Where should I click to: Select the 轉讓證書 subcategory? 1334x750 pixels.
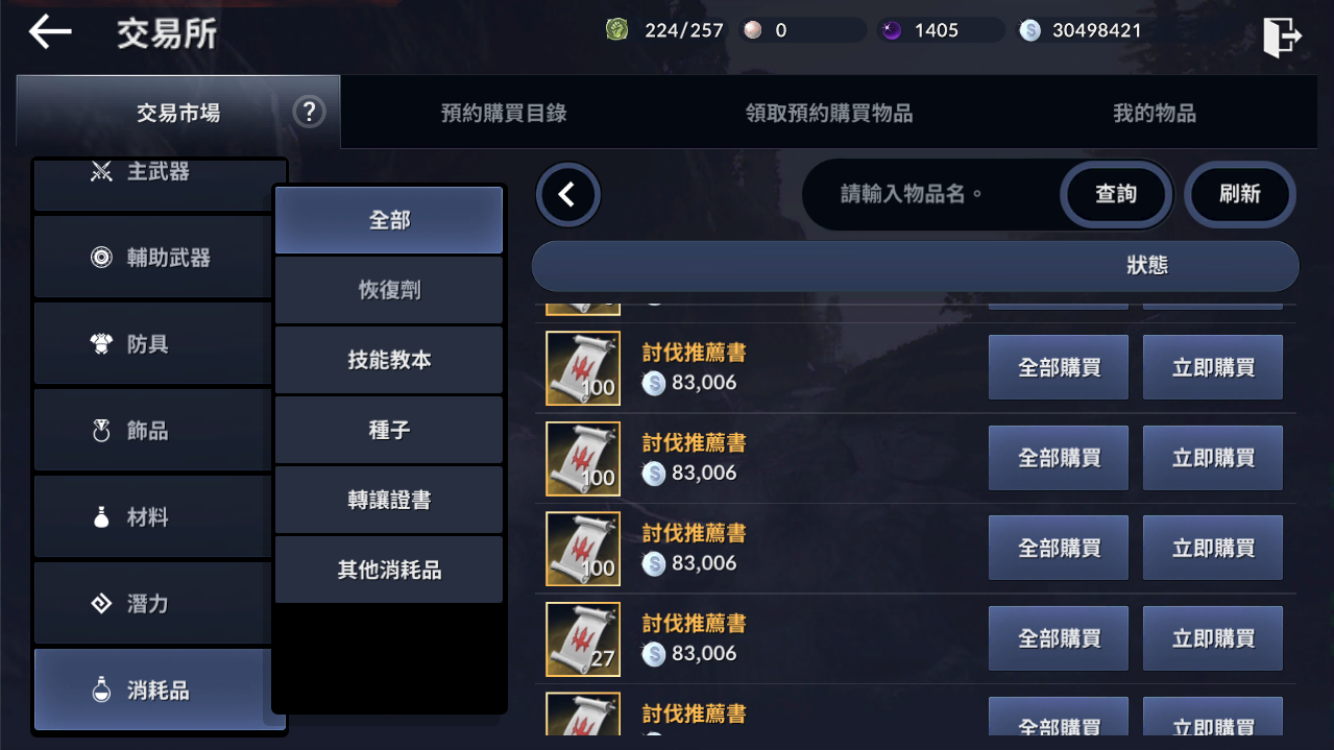tap(389, 500)
